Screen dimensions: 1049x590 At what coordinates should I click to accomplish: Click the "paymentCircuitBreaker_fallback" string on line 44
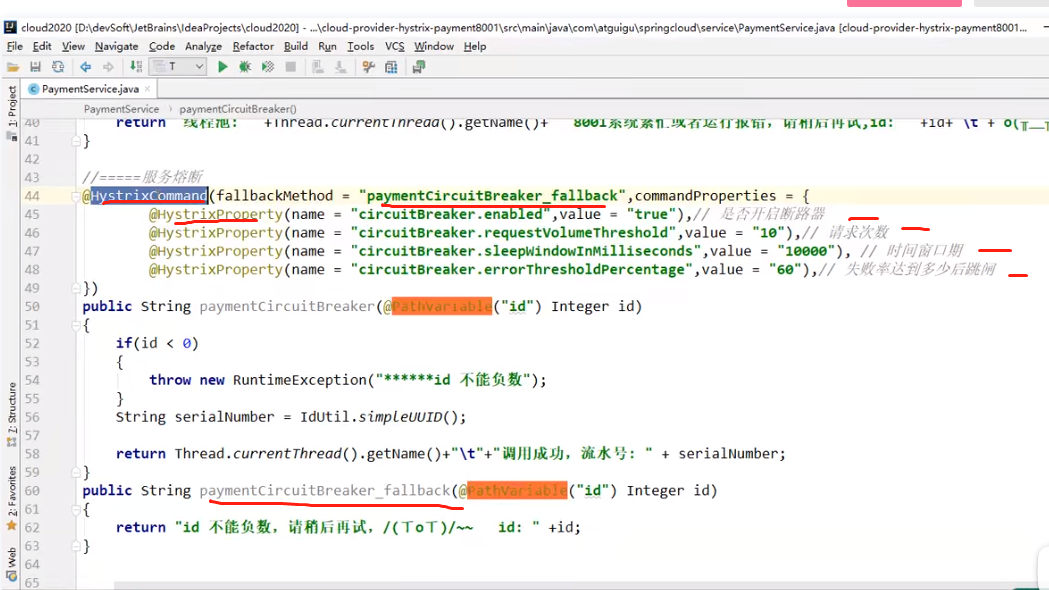[492, 196]
